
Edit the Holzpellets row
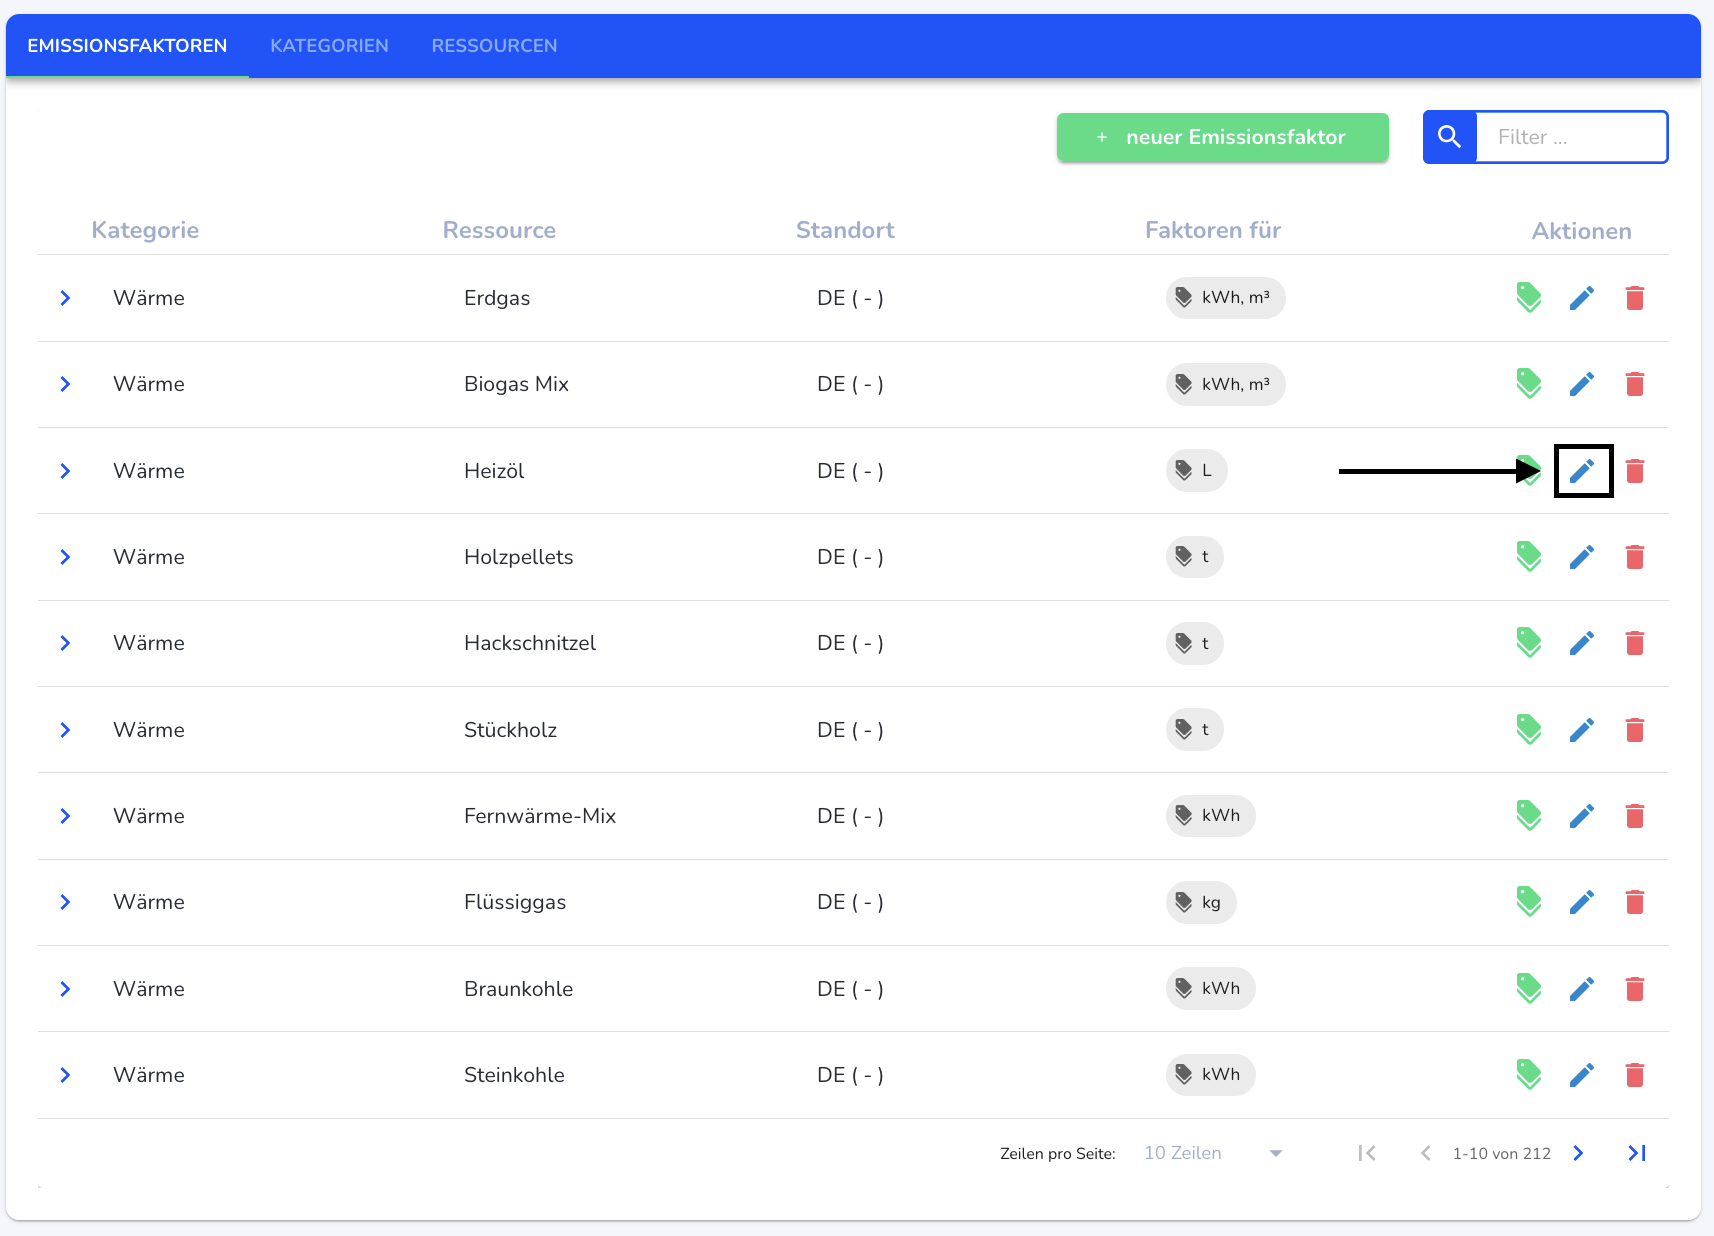click(1582, 557)
